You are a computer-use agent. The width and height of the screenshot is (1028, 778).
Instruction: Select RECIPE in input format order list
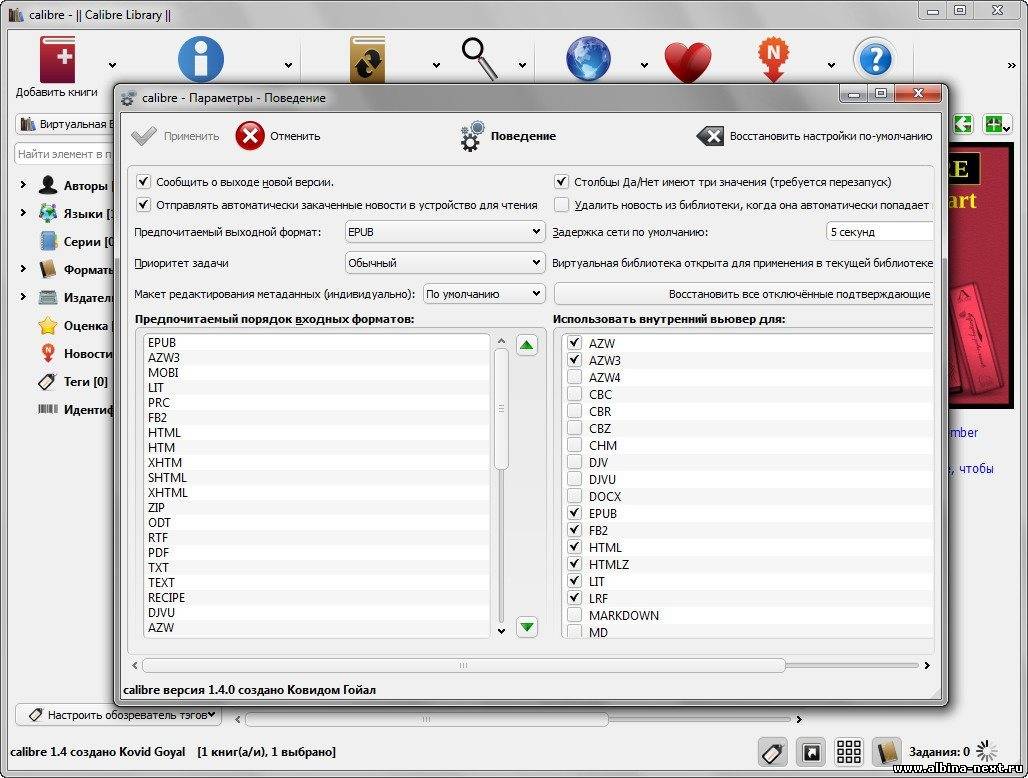point(317,598)
